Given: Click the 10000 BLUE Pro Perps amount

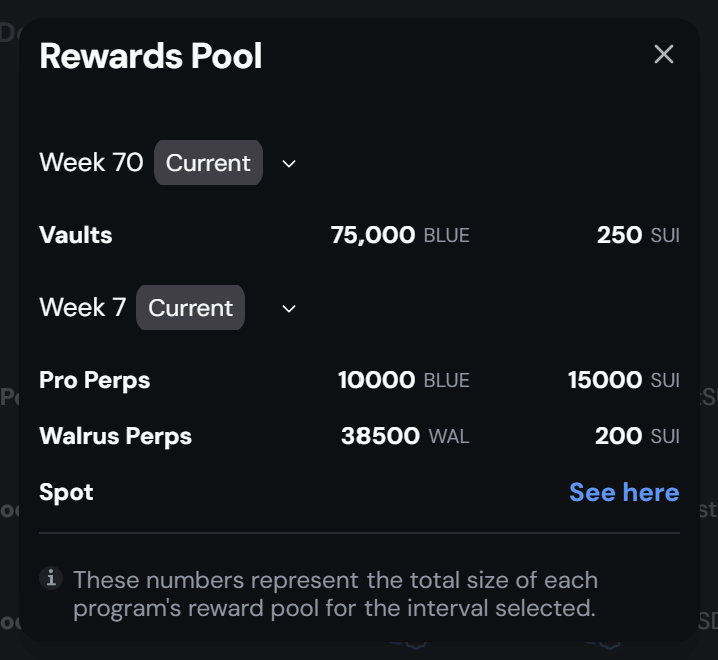Looking at the screenshot, I should (403, 381).
